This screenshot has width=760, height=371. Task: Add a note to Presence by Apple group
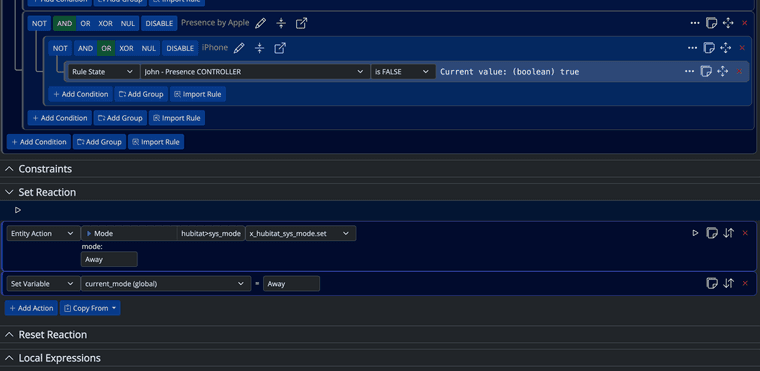711,23
